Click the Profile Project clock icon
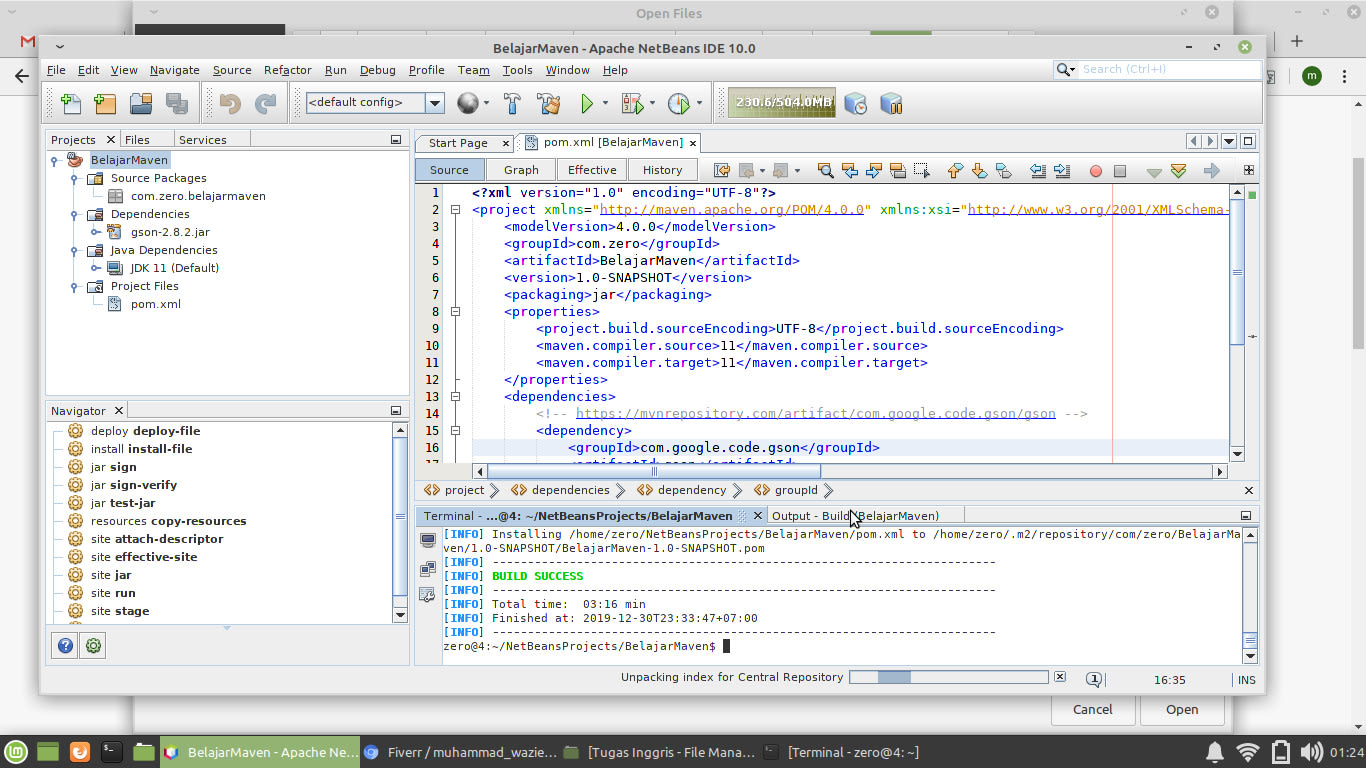 [678, 103]
